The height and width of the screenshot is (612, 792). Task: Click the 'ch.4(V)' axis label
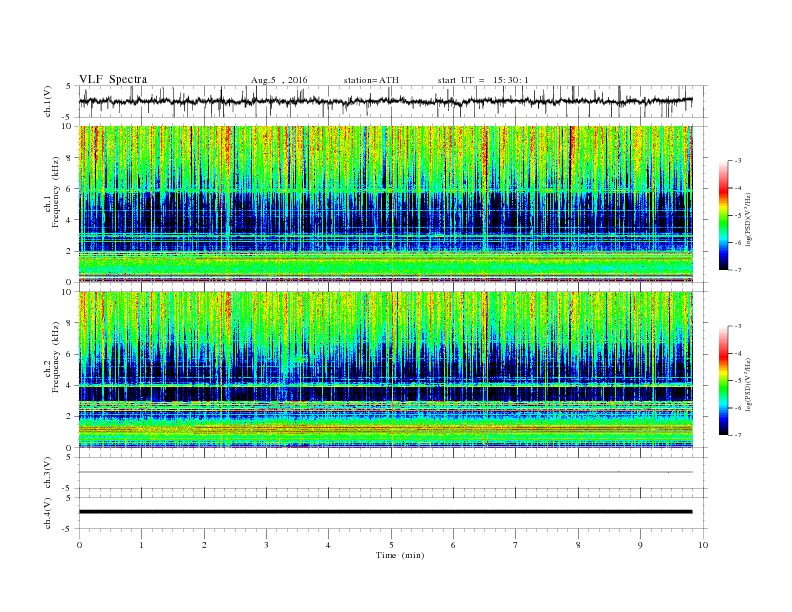click(48, 513)
